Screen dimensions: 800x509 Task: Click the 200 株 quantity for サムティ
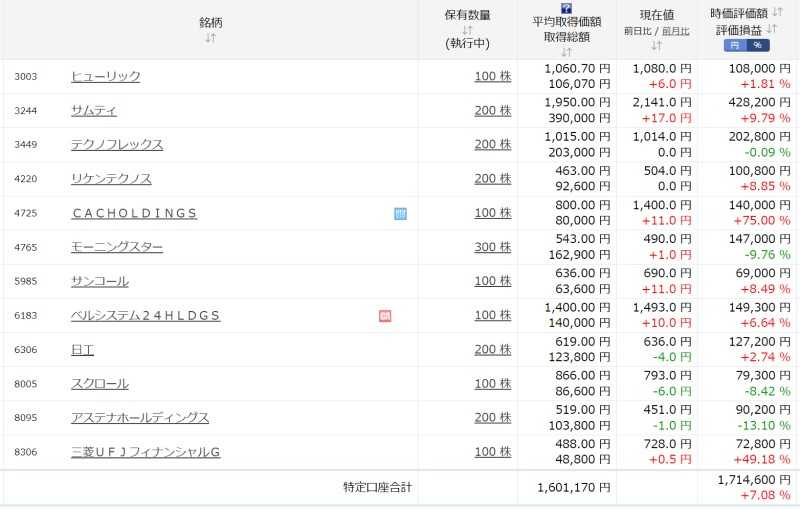493,111
